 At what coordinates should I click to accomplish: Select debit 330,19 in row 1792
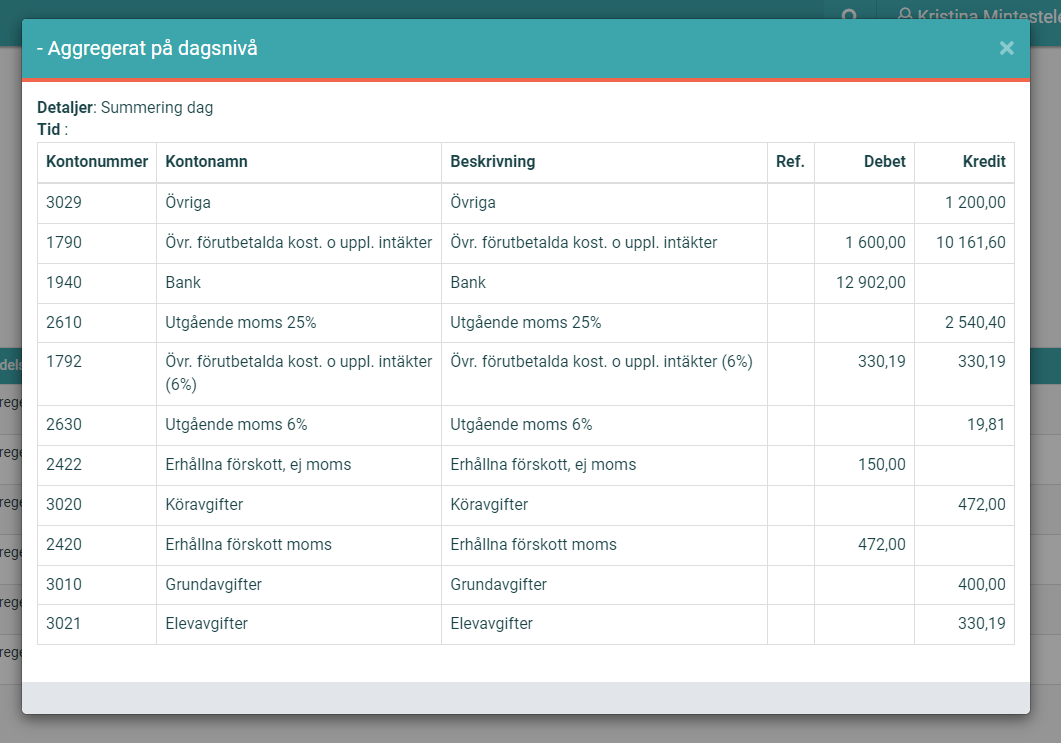pos(882,361)
